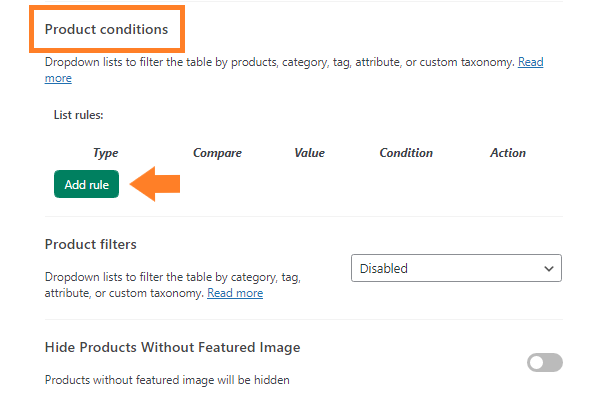The height and width of the screenshot is (393, 614).
Task: Click the green Add rule button
Action: [86, 184]
